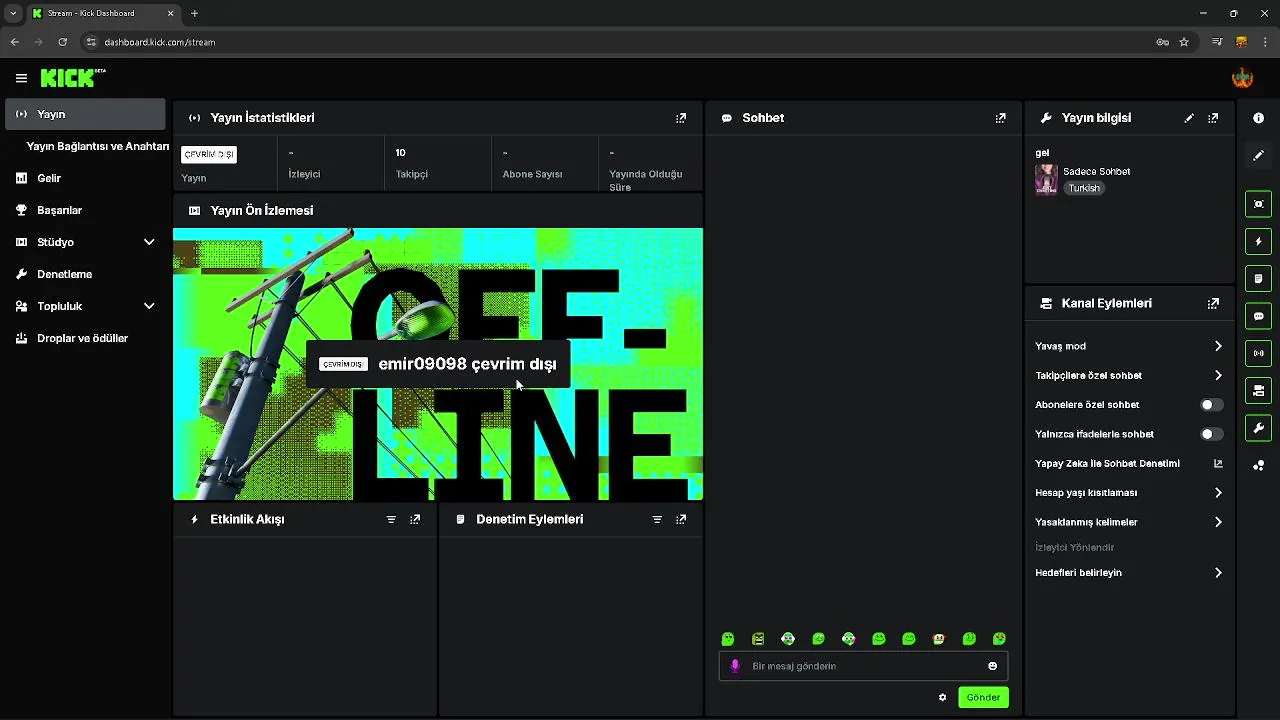1280x720 pixels.
Task: Select the Stream - Kick Dashboard browser tab
Action: coord(103,13)
